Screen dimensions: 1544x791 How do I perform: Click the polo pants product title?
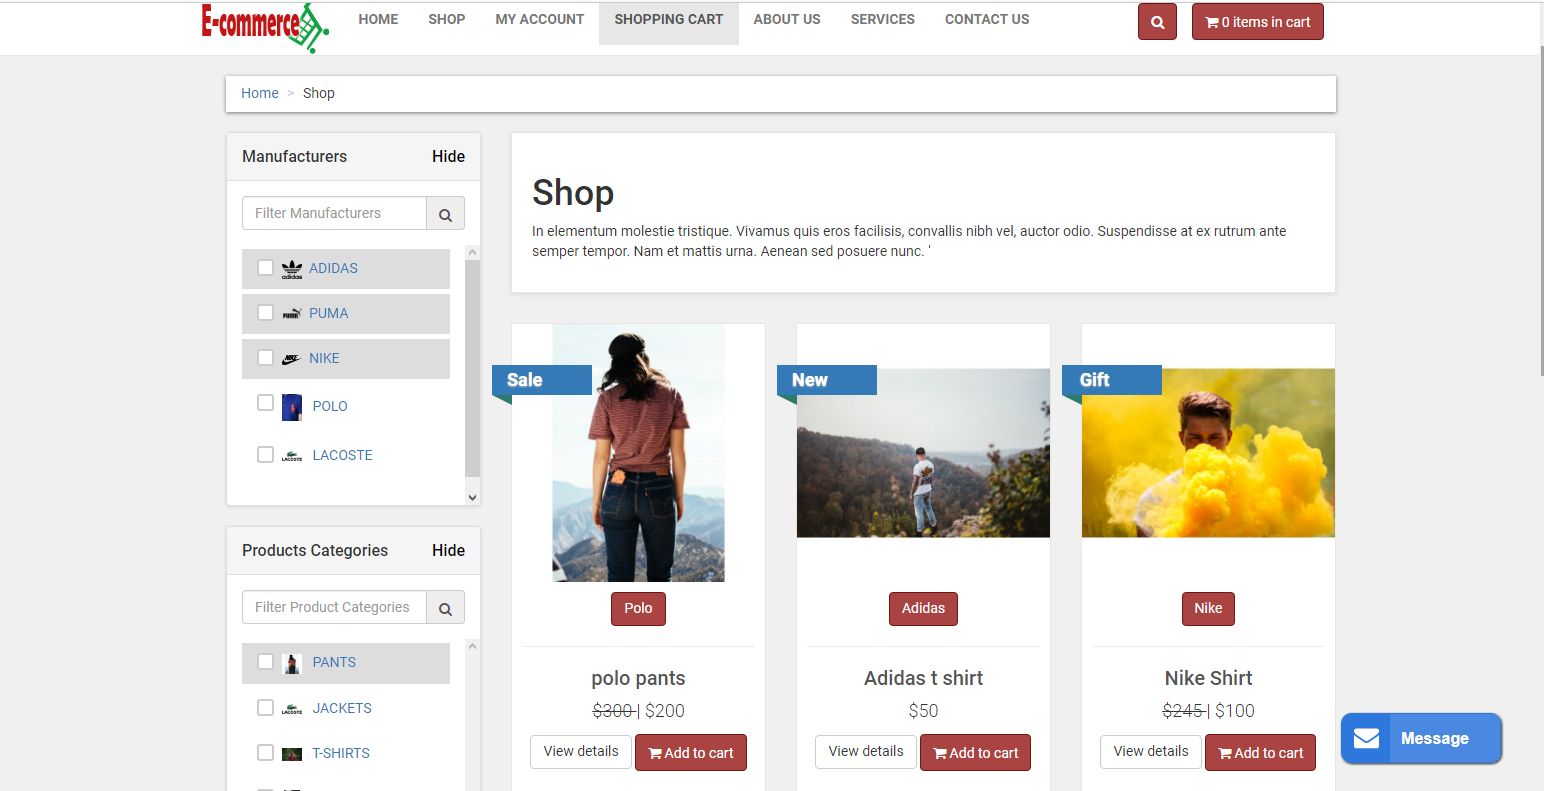click(x=638, y=678)
